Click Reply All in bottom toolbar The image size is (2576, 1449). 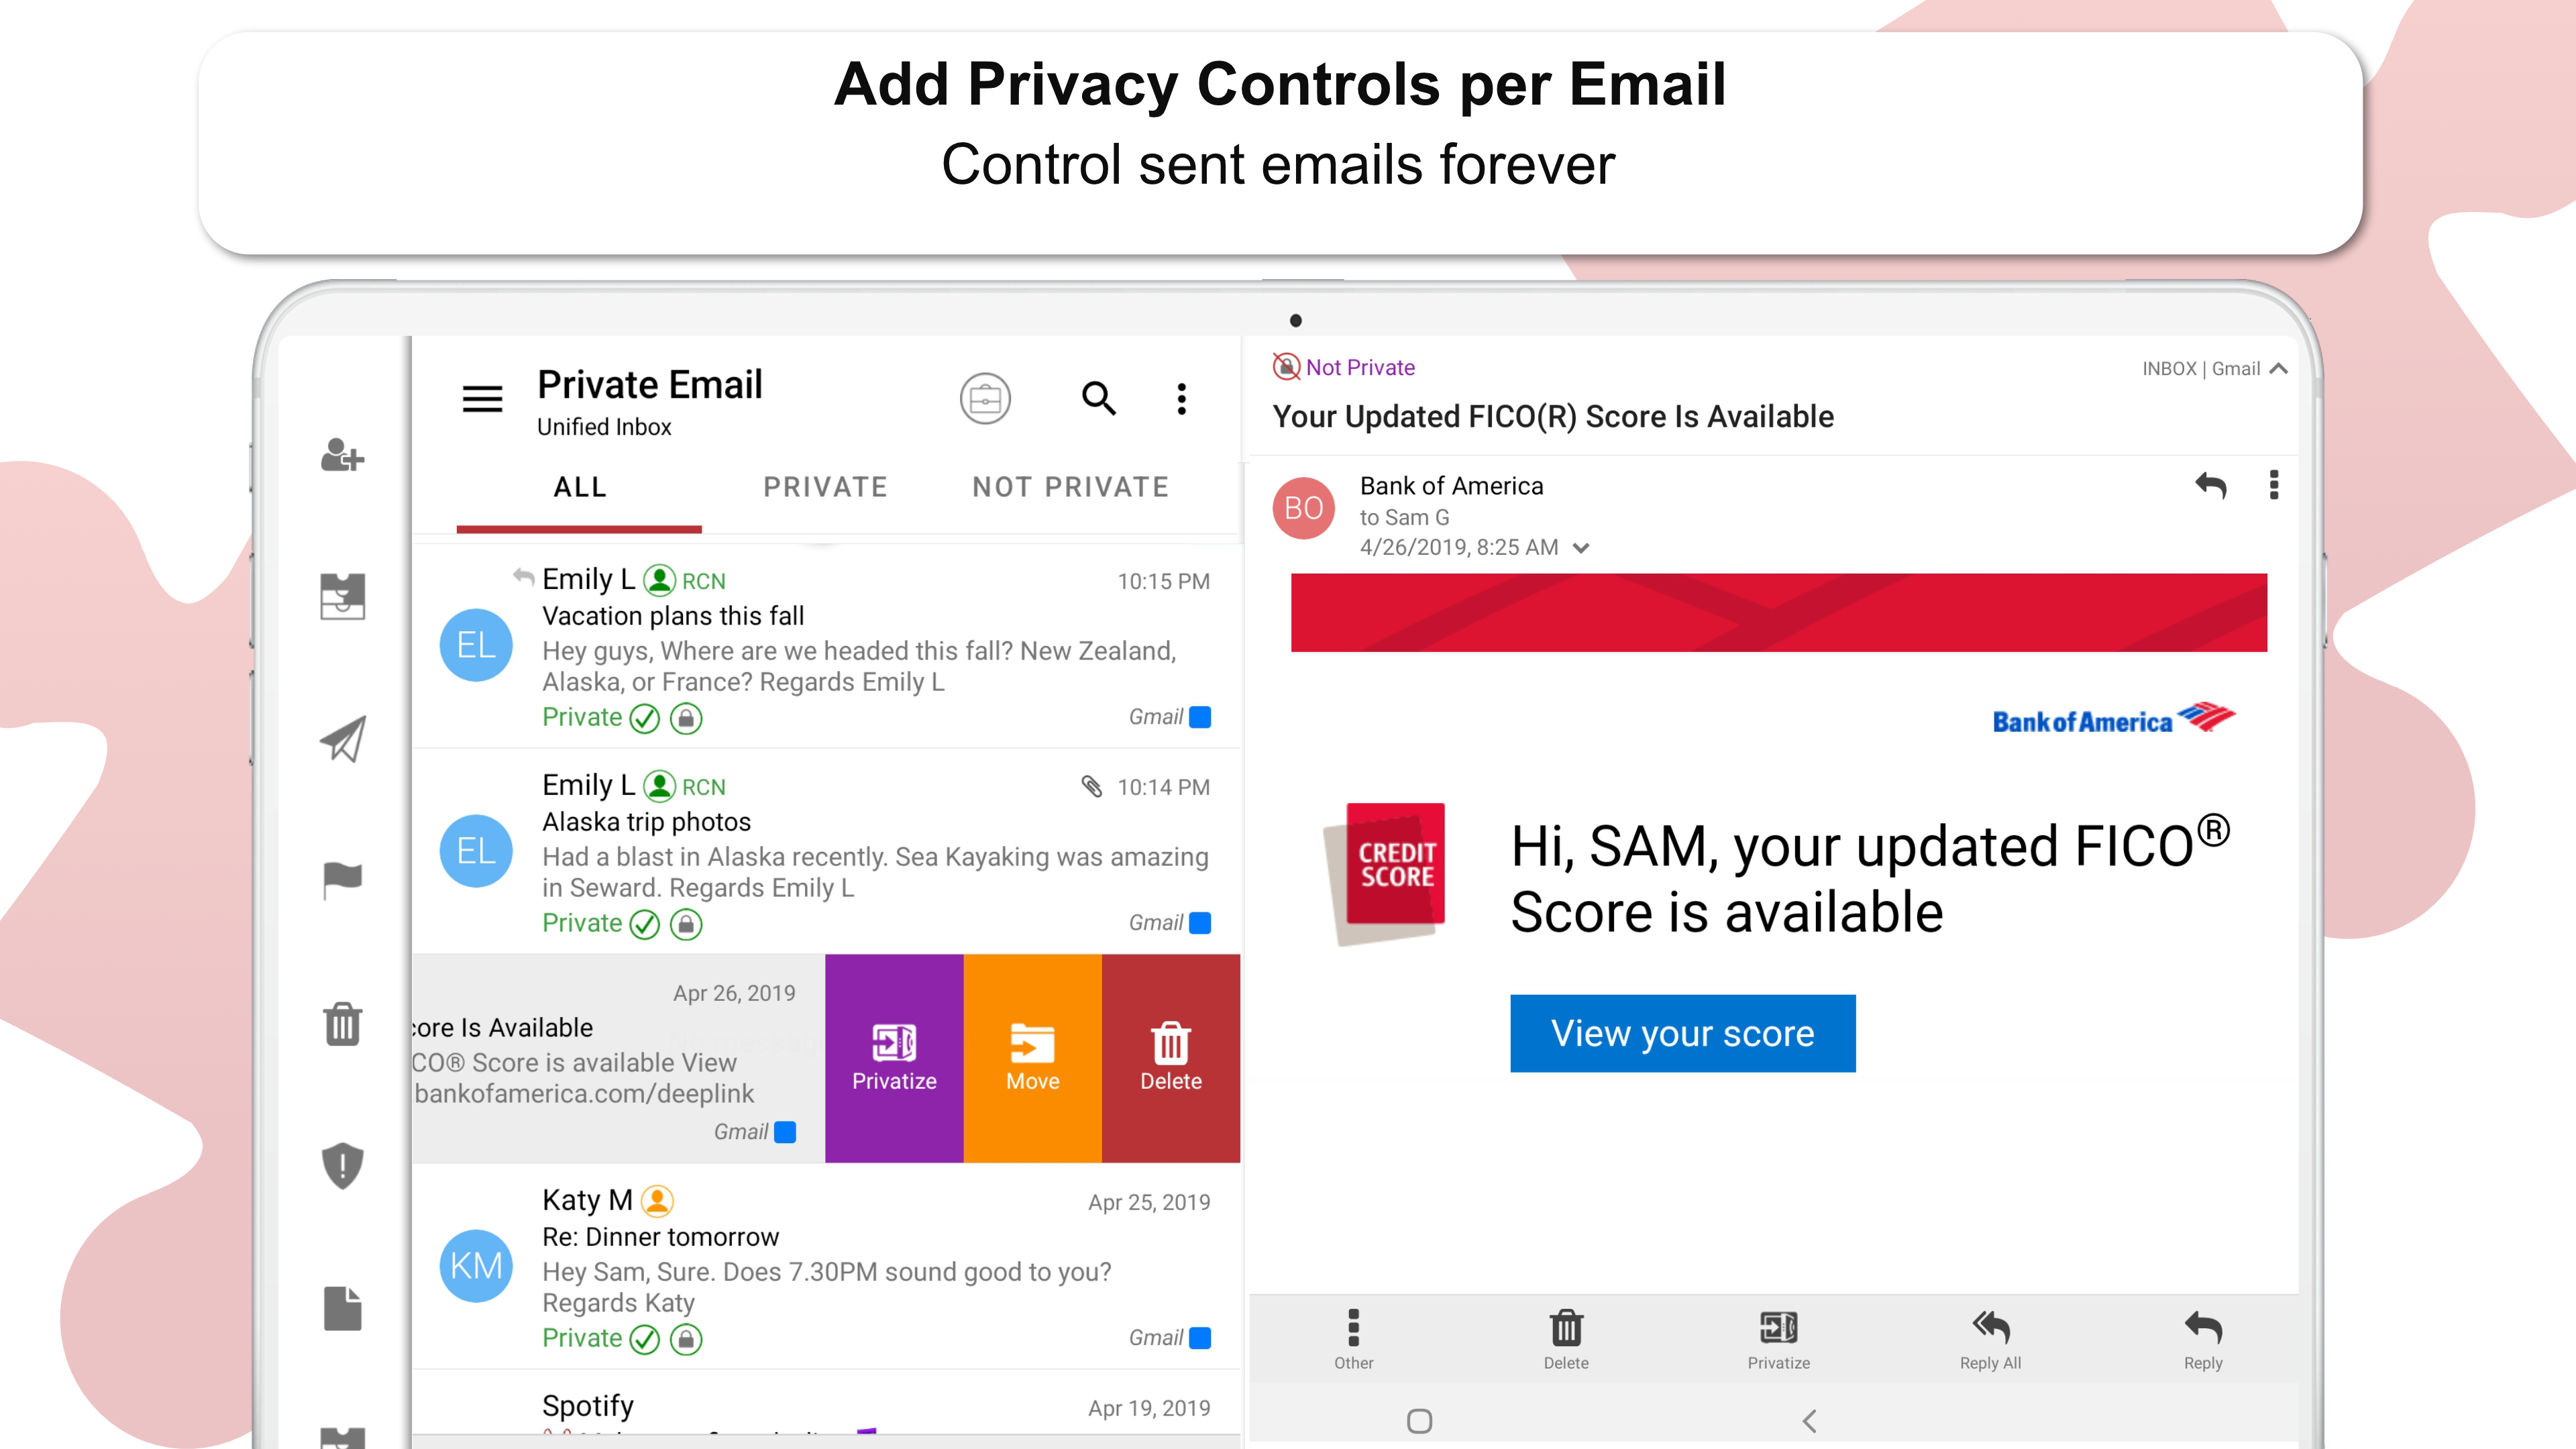[1991, 1340]
